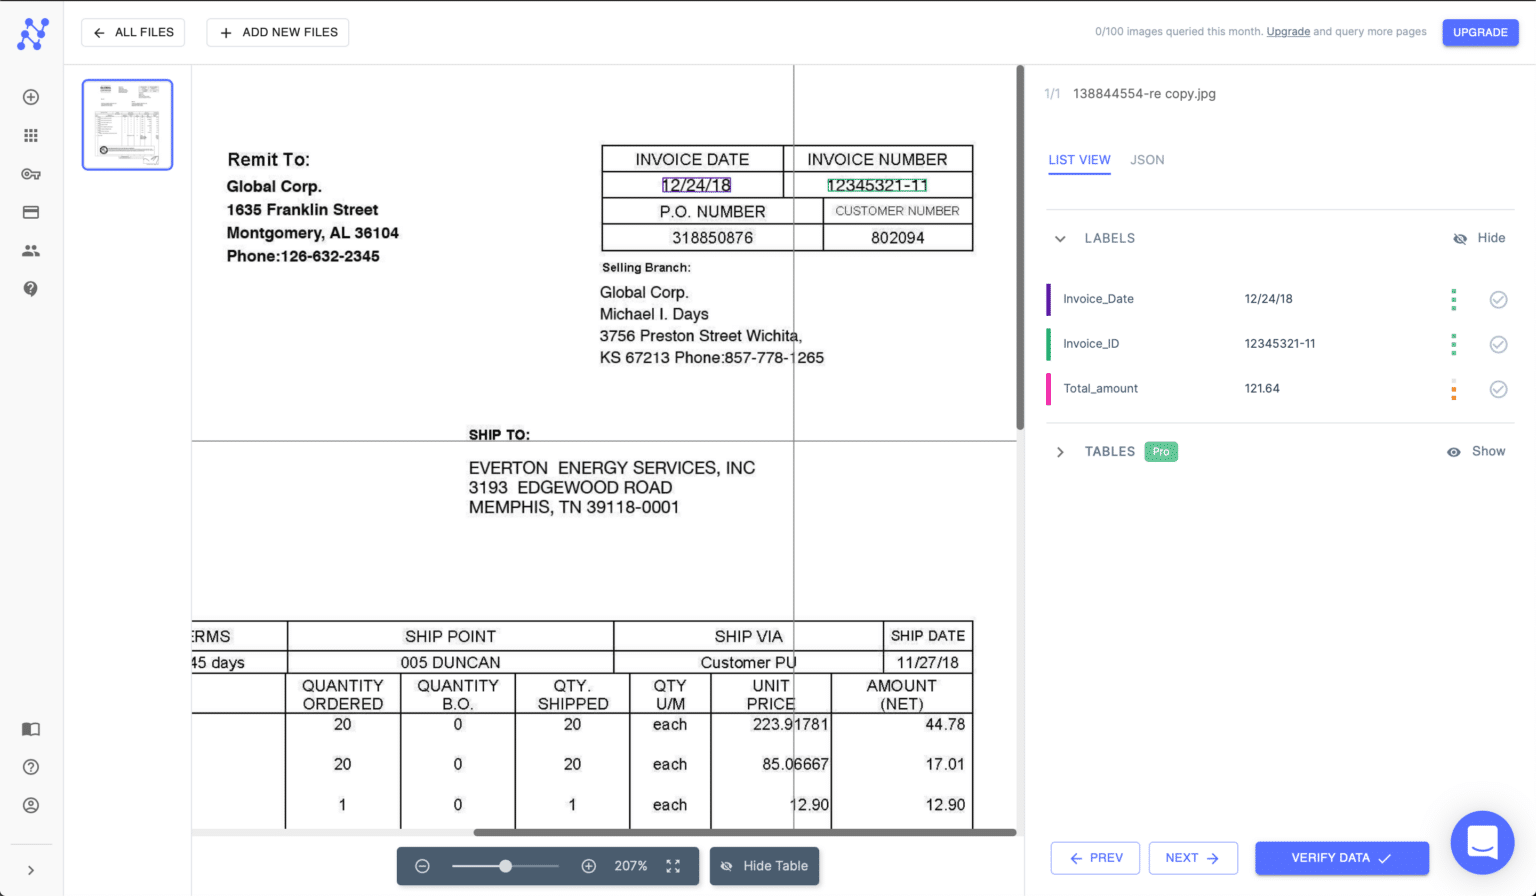Expand the TABLES section chevron
This screenshot has width=1536, height=896.
pos(1059,451)
